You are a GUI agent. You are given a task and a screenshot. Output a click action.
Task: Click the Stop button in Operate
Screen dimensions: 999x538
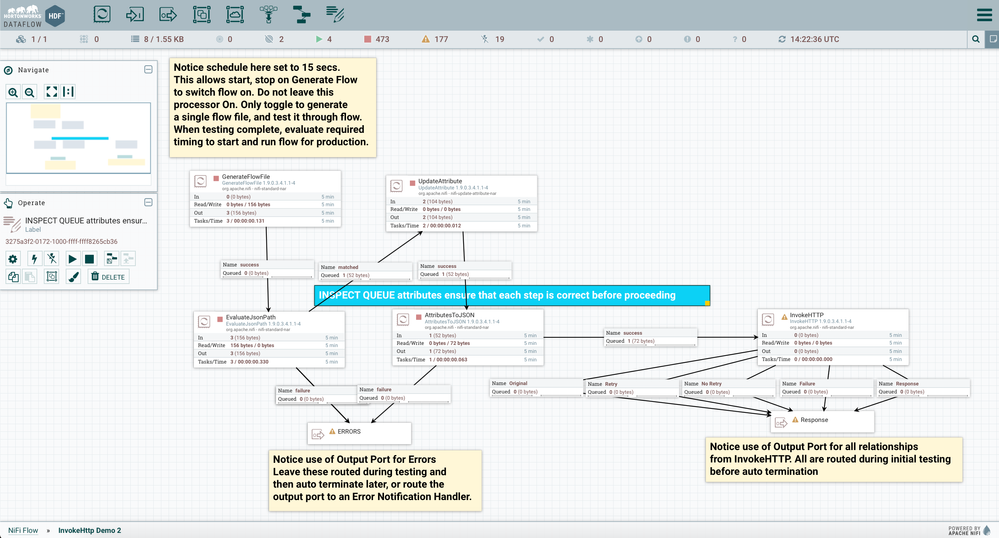coord(89,259)
